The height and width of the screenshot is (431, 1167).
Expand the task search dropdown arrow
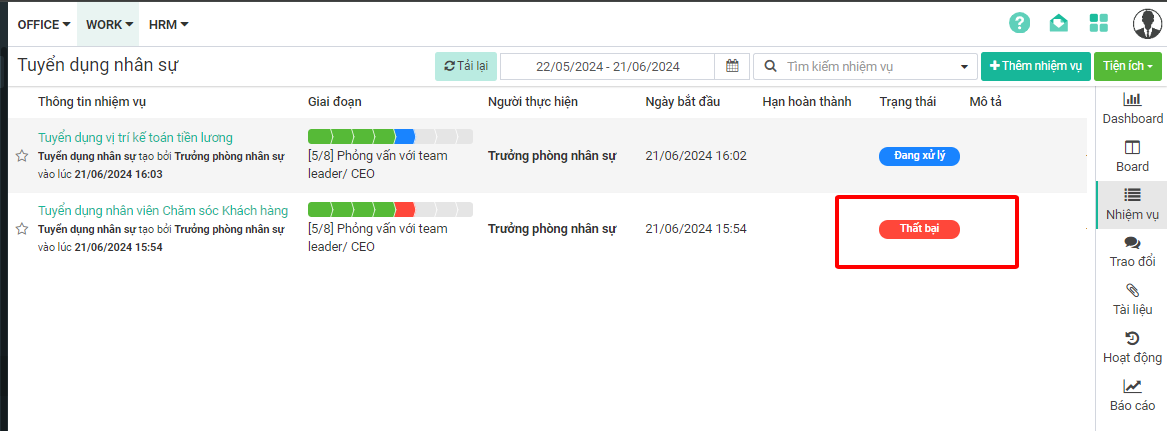click(x=964, y=67)
